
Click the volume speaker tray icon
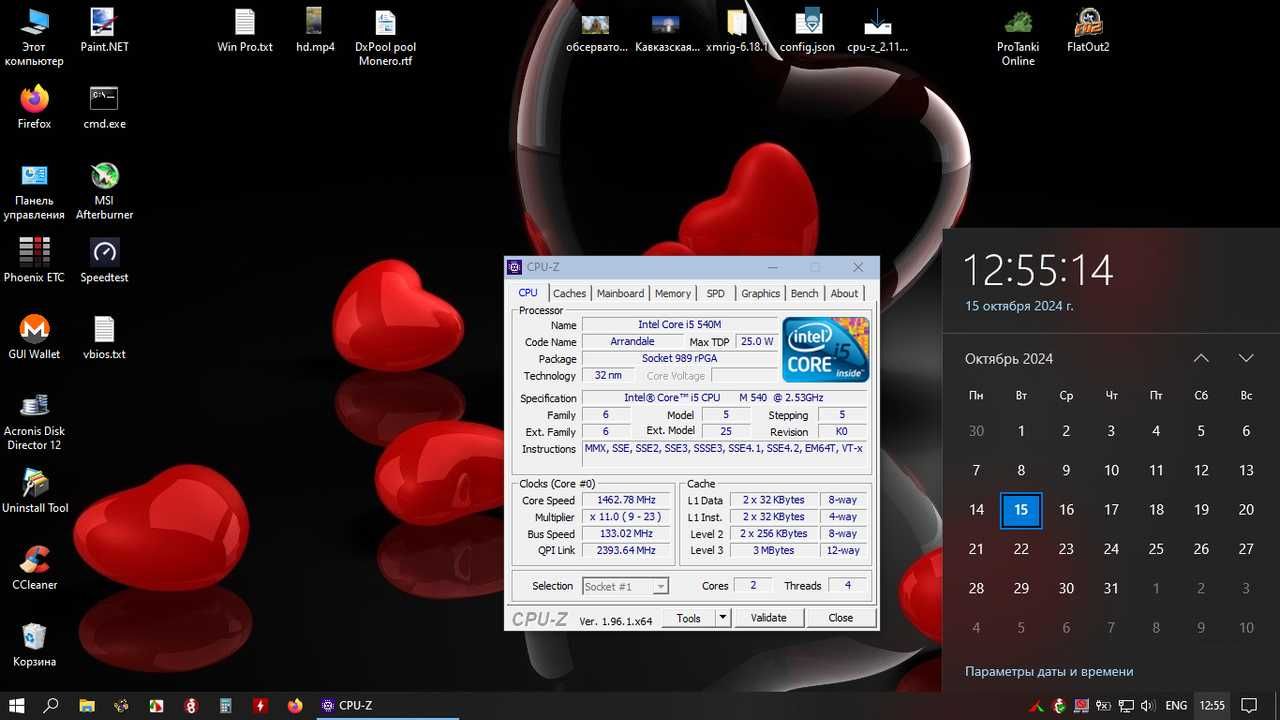(x=1148, y=705)
